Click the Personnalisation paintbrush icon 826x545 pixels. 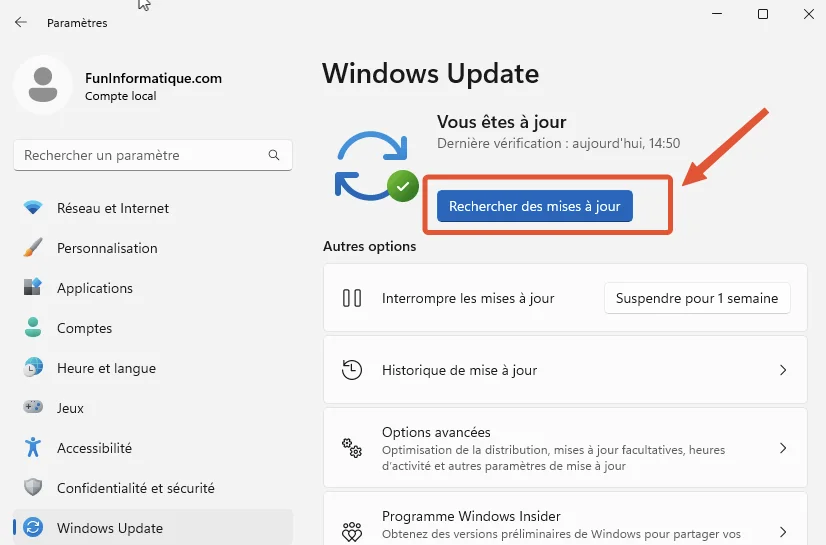pos(33,247)
